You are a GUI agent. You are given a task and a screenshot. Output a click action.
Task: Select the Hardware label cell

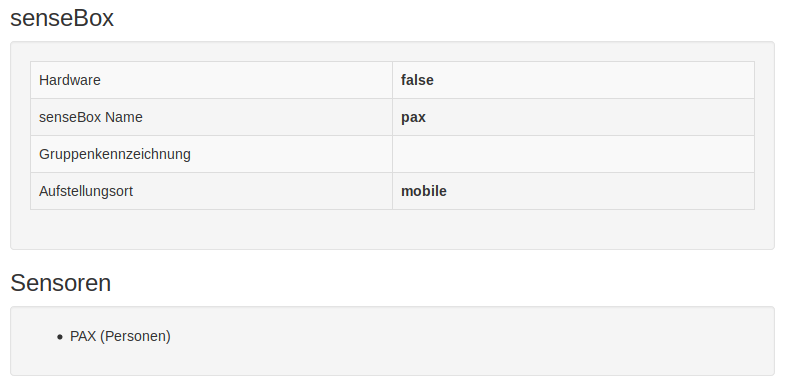click(x=211, y=80)
